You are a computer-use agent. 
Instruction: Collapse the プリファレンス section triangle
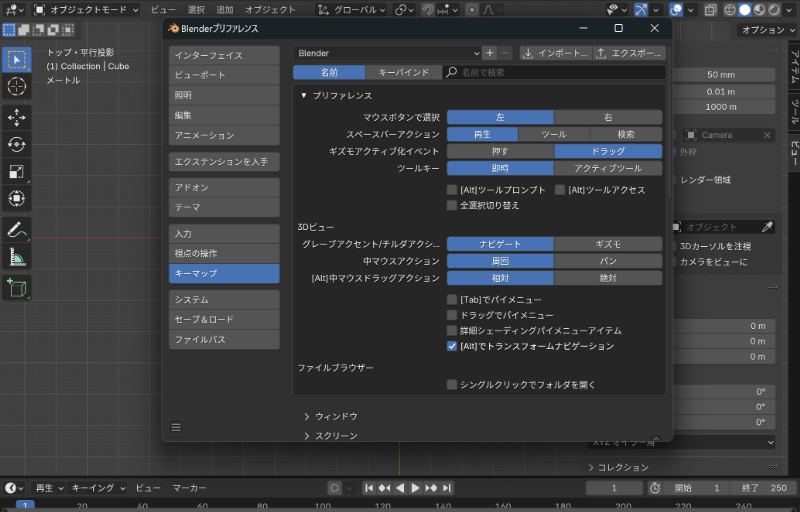point(304,95)
